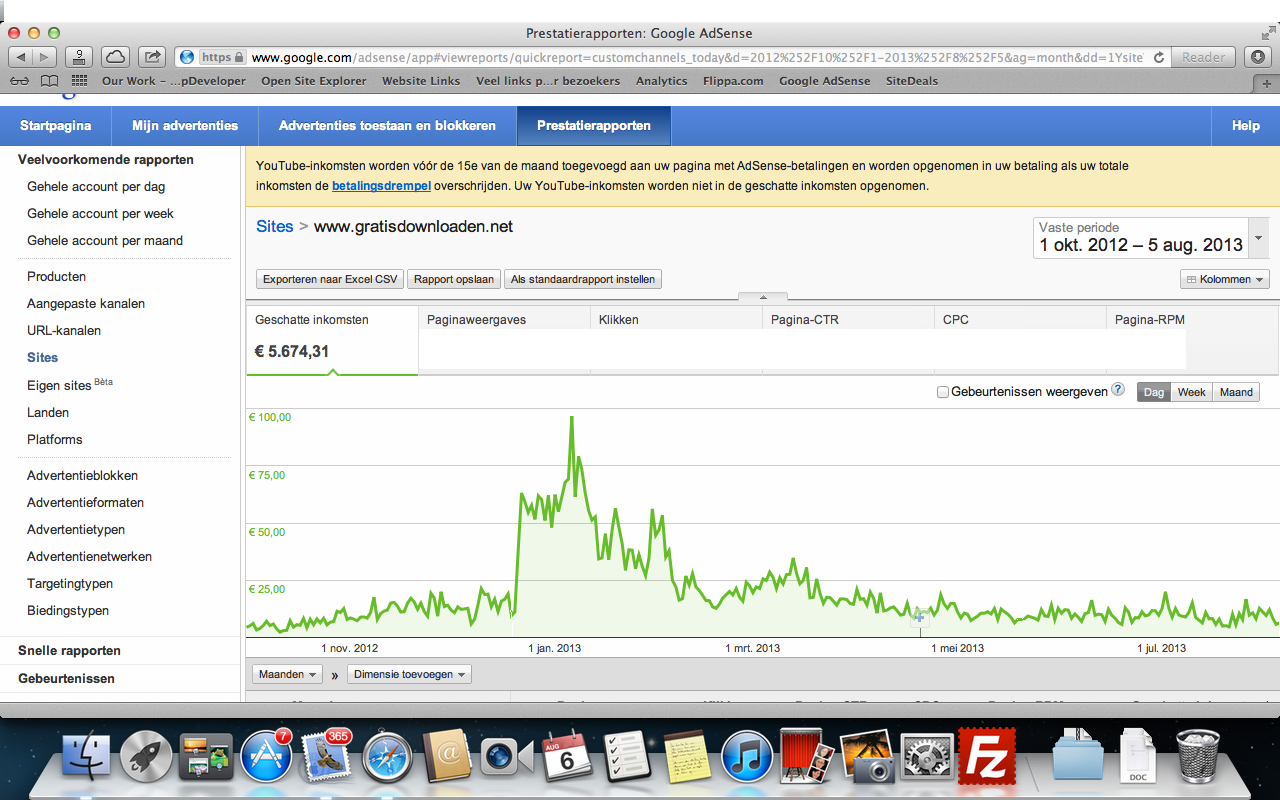
Task: Follow the betalingsdrempel link
Action: pyautogui.click(x=381, y=185)
